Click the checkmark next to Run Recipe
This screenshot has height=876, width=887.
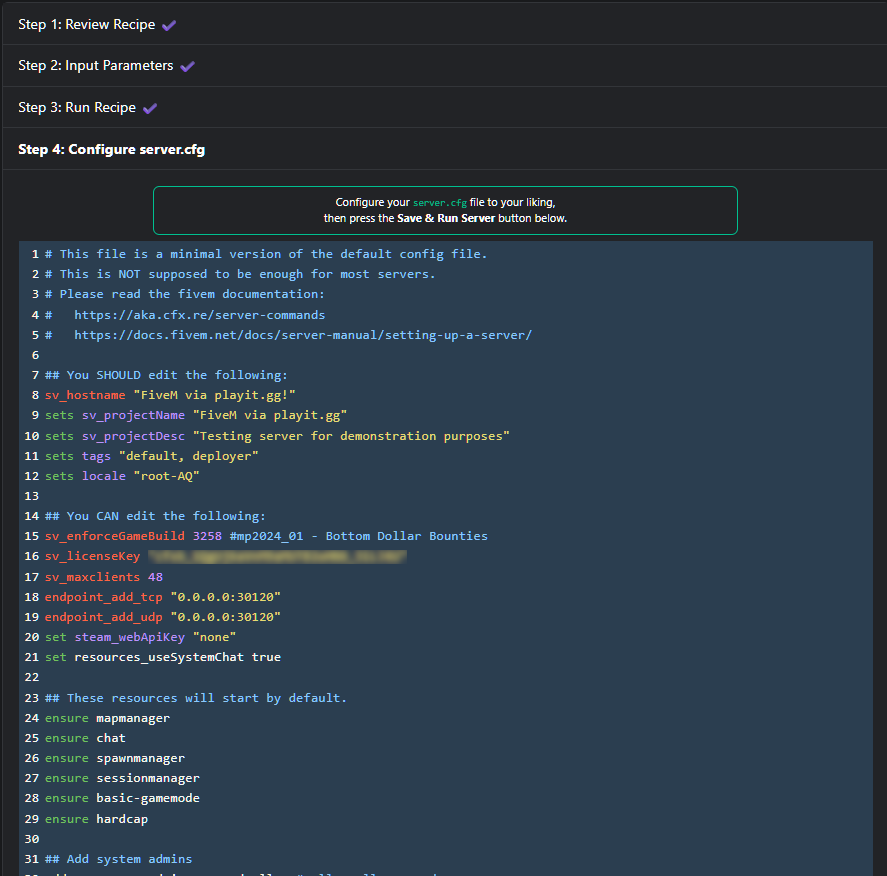[150, 109]
